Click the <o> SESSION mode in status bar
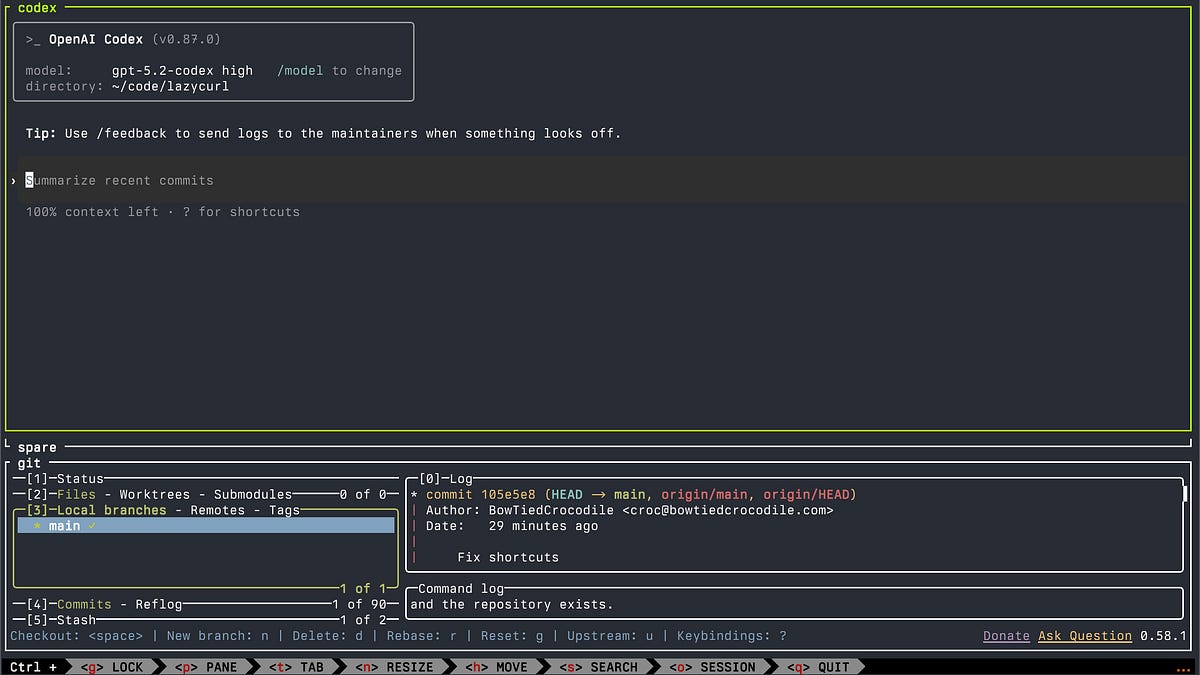 pyautogui.click(x=712, y=667)
